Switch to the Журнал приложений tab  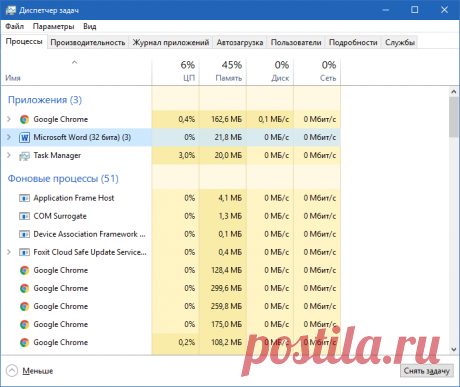(171, 42)
